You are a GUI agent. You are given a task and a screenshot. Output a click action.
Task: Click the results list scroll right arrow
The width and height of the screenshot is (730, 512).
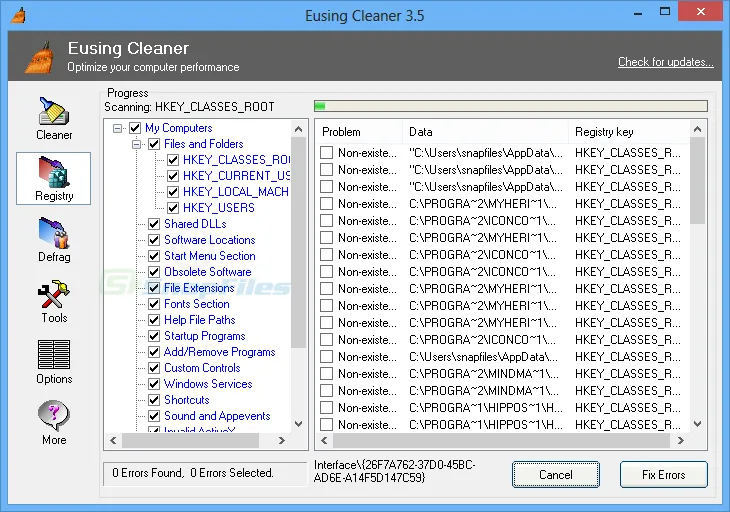[681, 440]
